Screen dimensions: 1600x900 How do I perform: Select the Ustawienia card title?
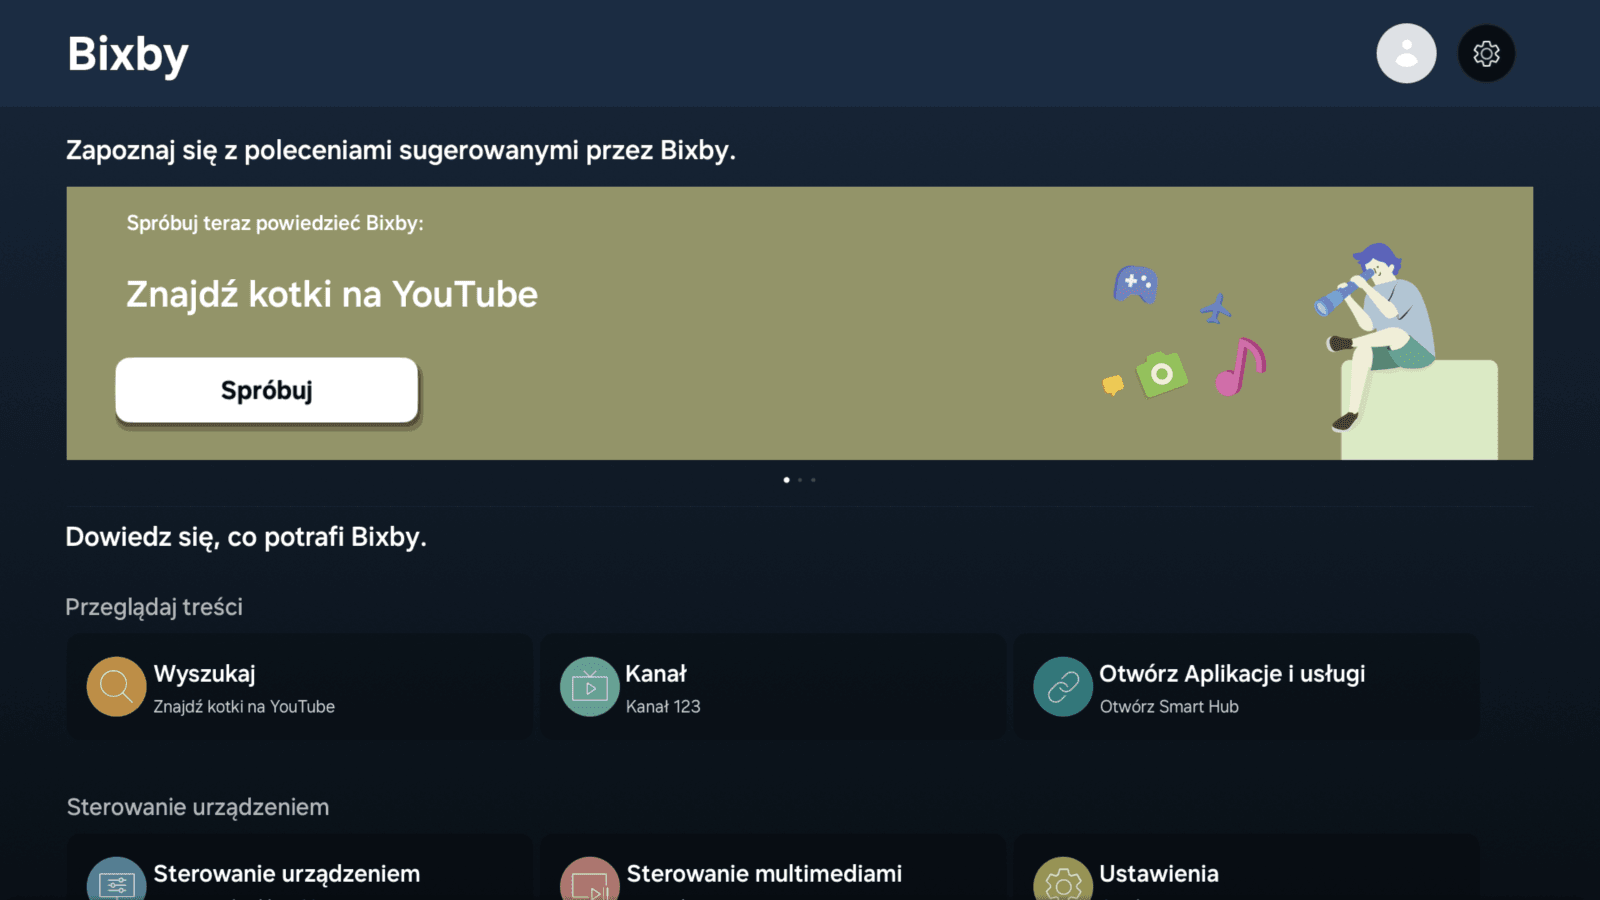click(1158, 874)
